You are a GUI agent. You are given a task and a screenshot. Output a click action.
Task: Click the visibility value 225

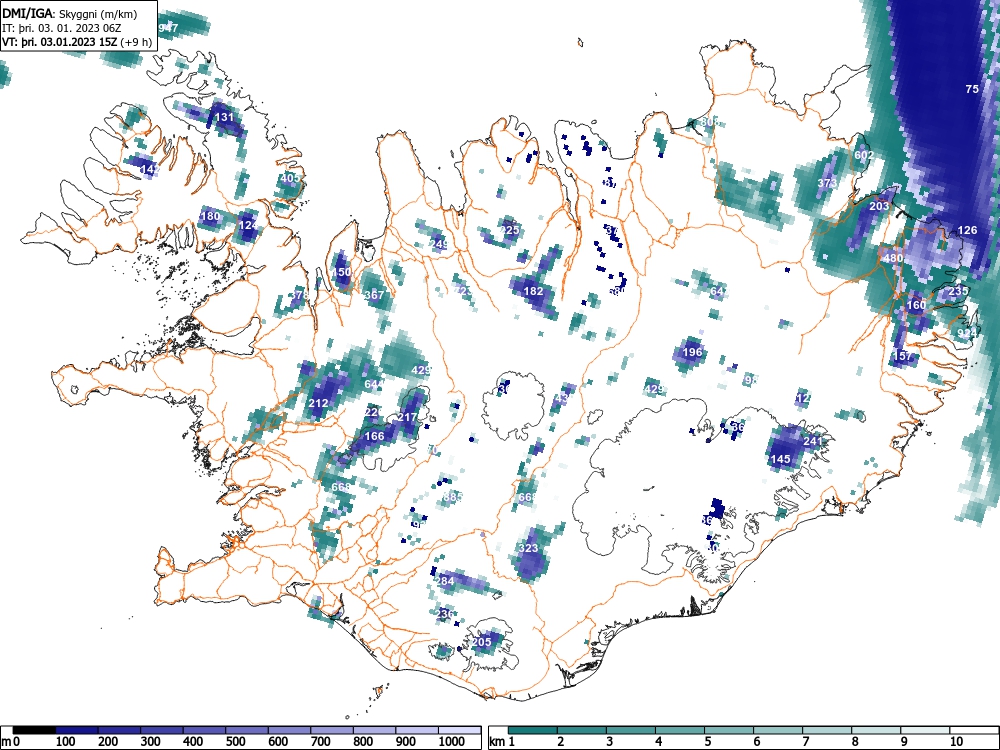509,230
